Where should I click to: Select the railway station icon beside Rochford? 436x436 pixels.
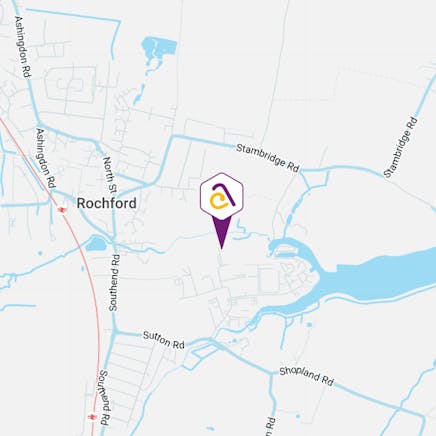point(62,210)
